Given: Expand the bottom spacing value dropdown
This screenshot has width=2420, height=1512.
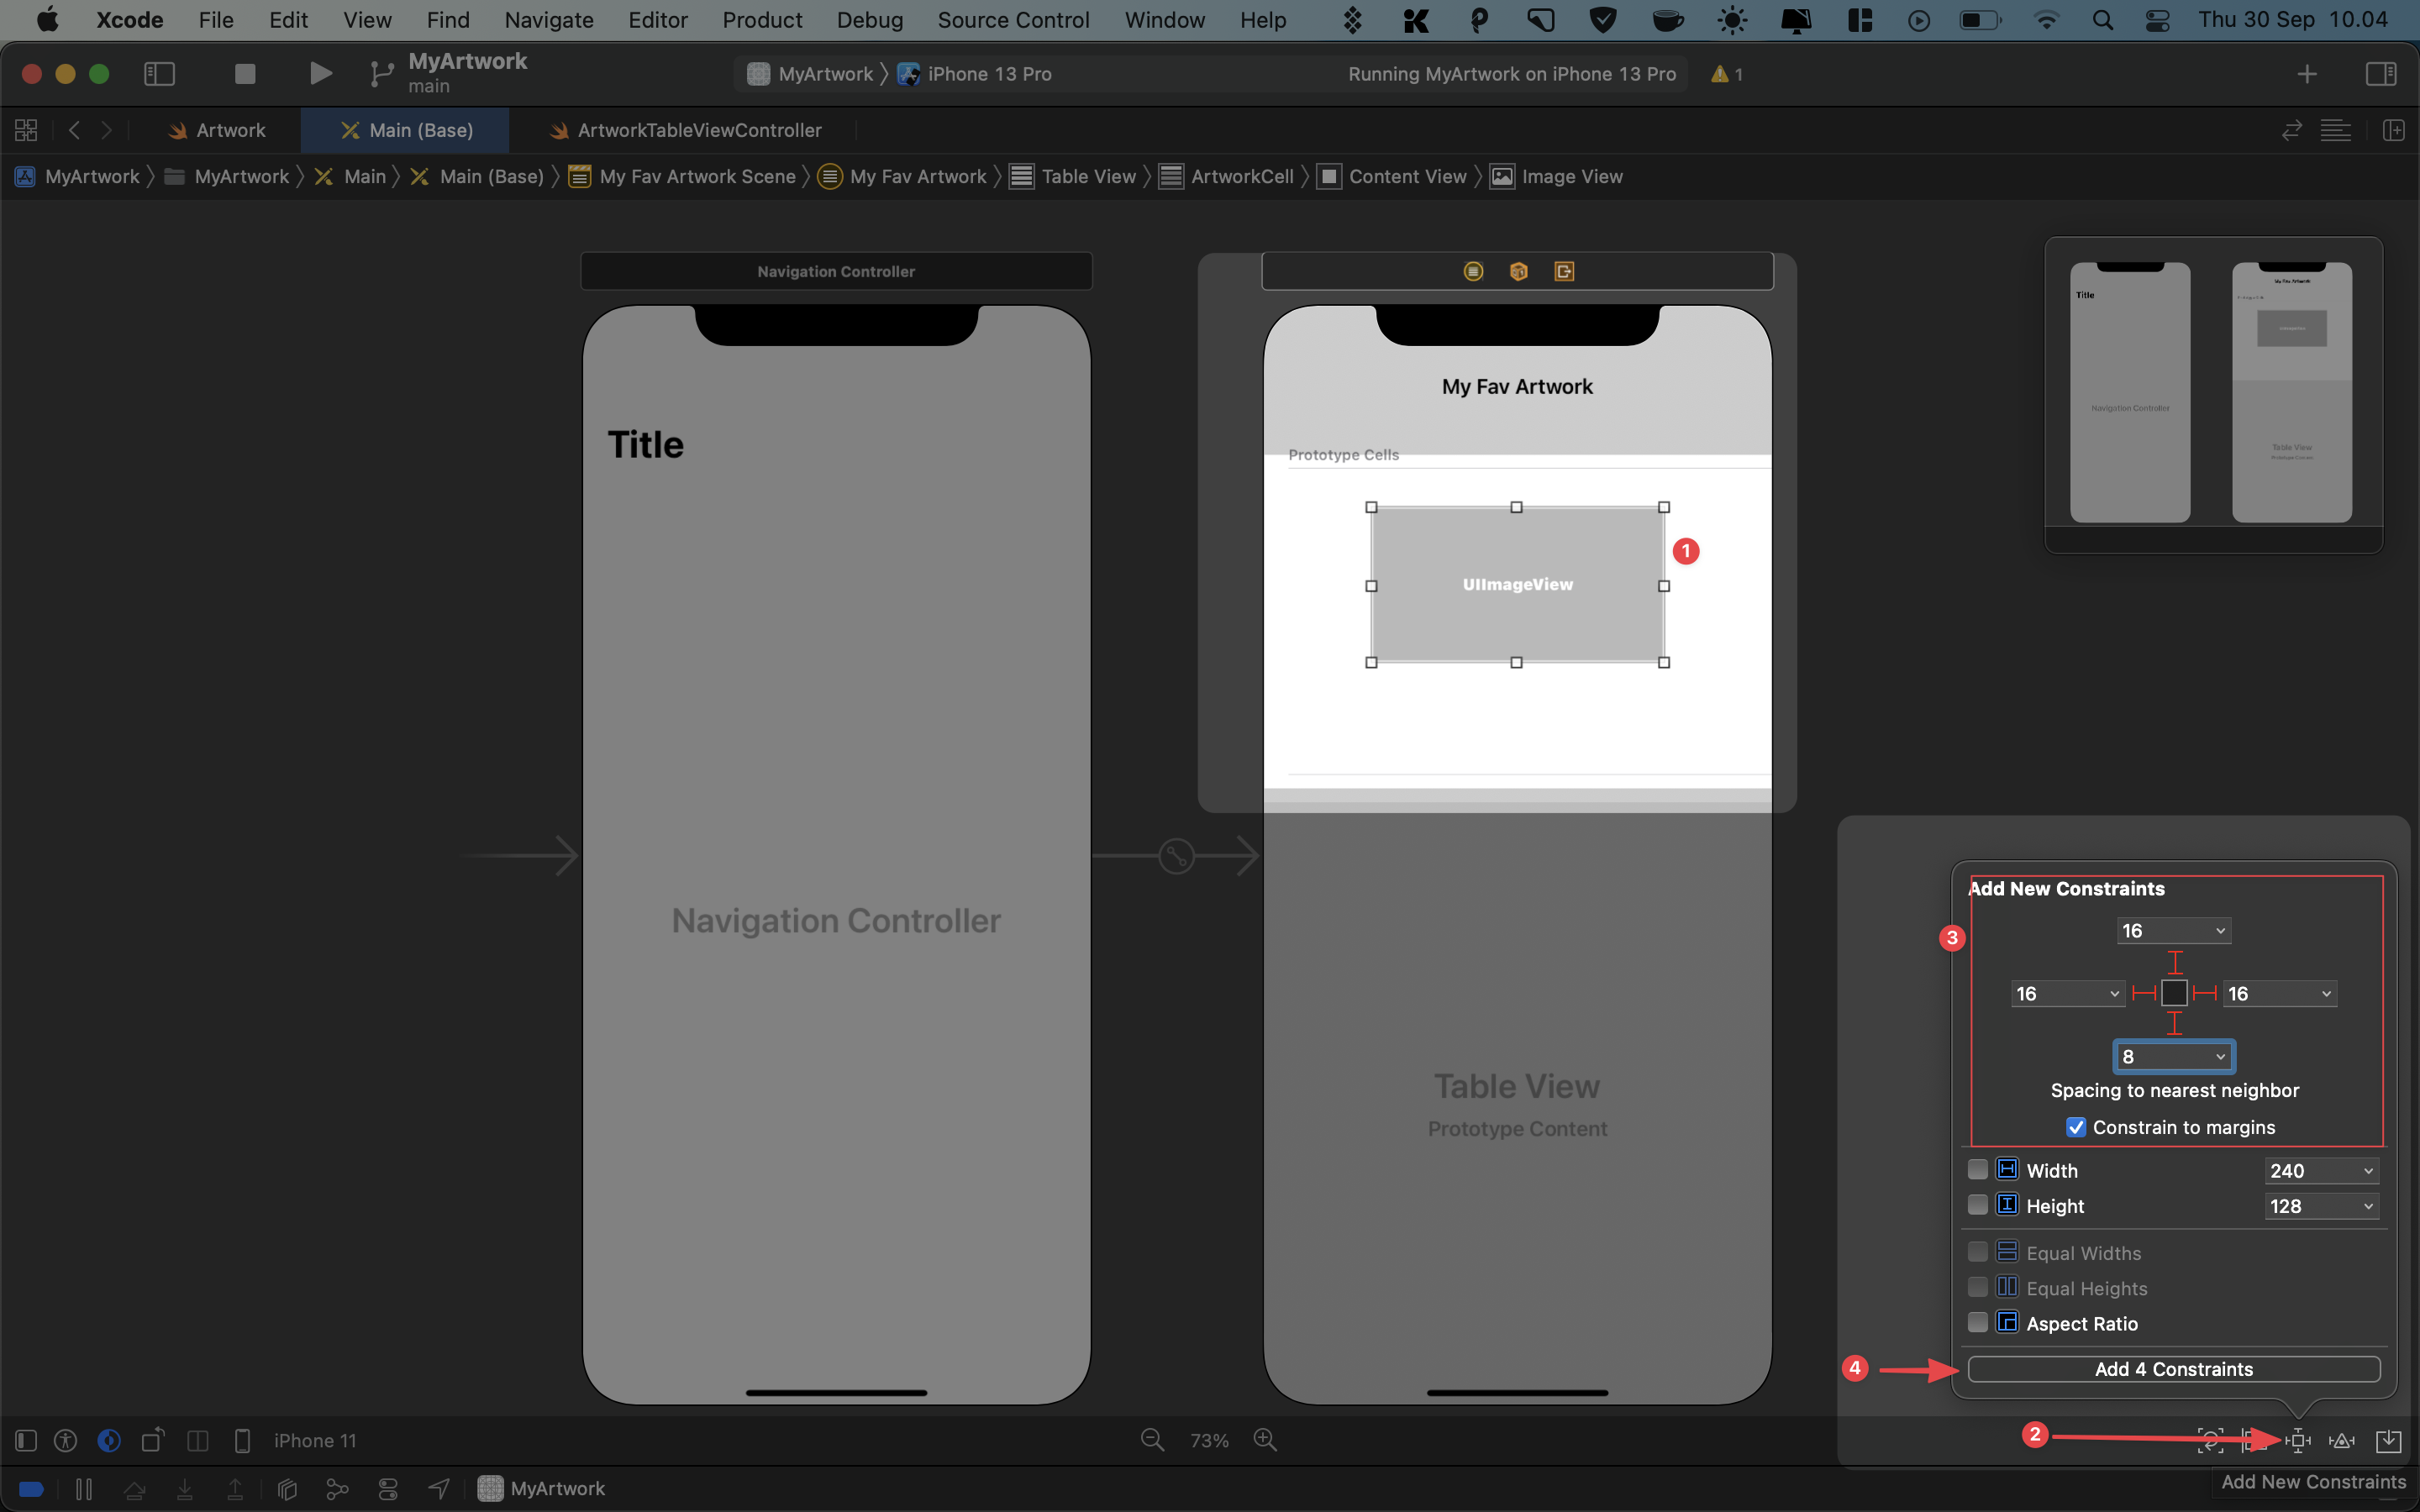Looking at the screenshot, I should (2220, 1056).
